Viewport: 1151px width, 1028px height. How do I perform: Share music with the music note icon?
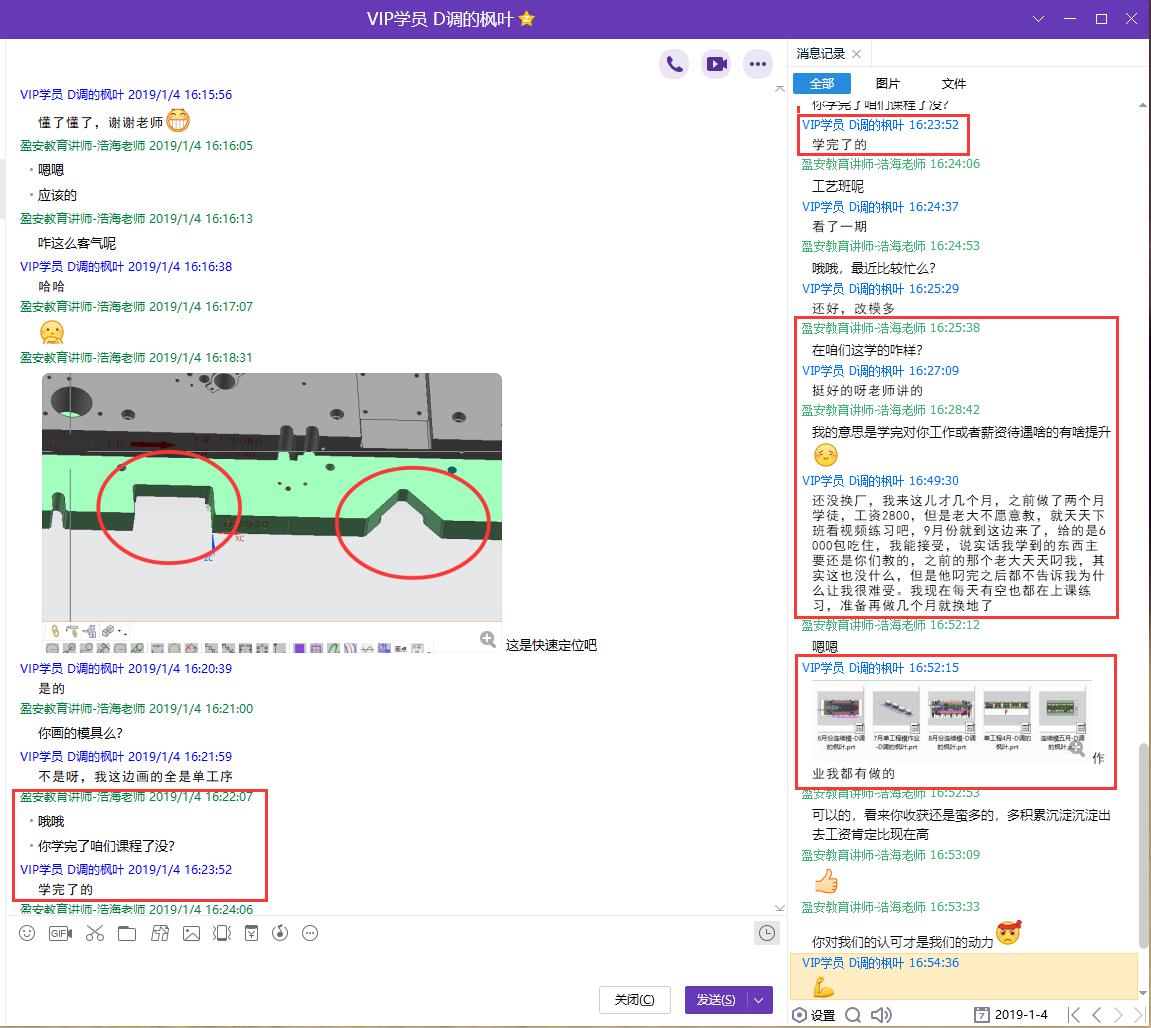(x=280, y=933)
